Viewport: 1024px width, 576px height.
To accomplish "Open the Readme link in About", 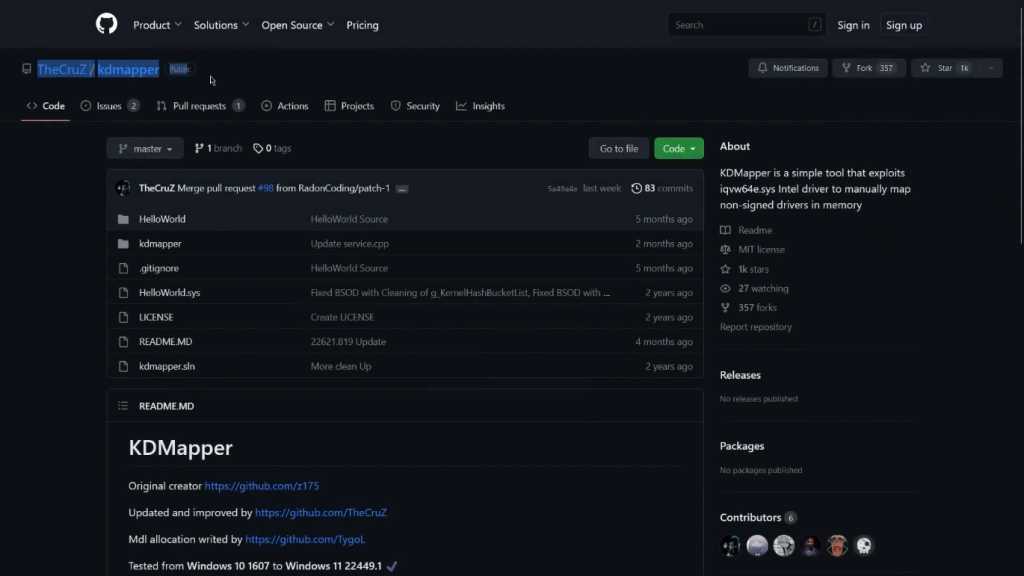I will 746,230.
